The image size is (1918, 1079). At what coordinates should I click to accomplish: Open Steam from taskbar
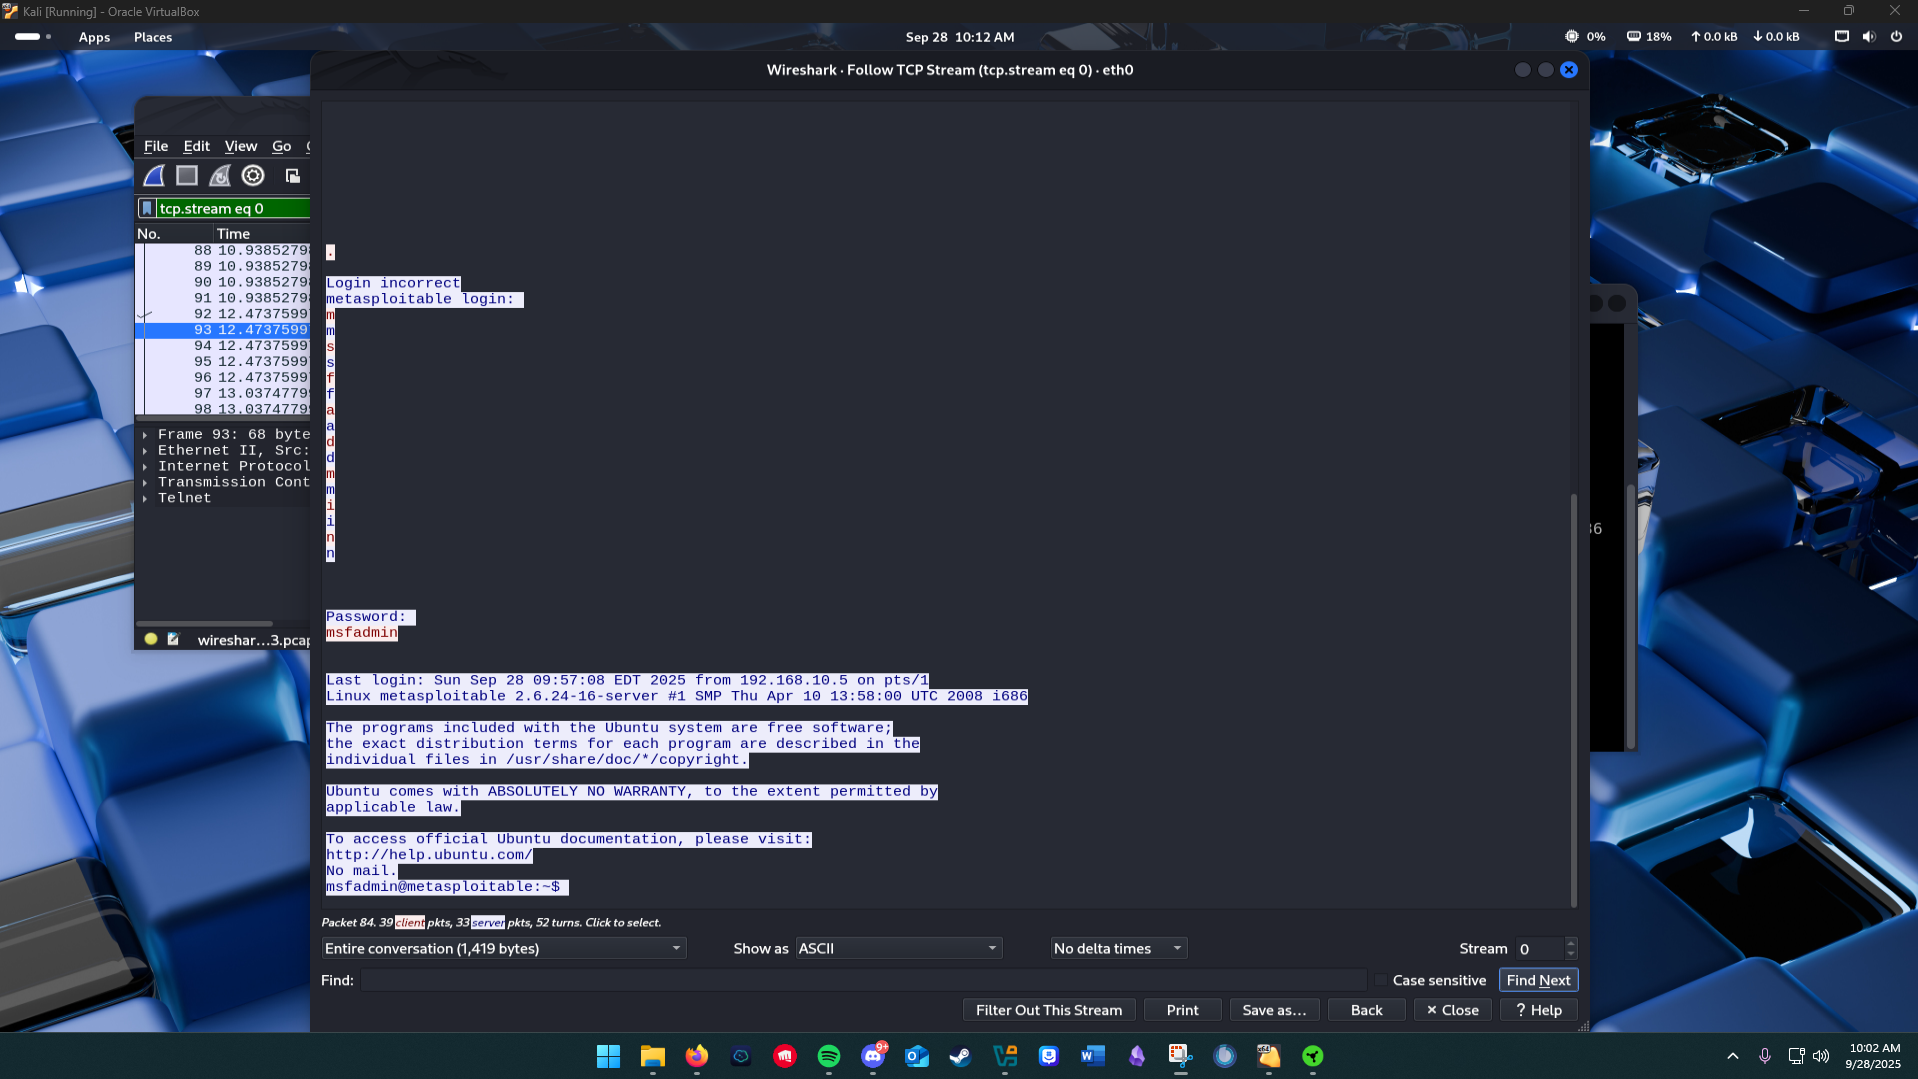[961, 1056]
